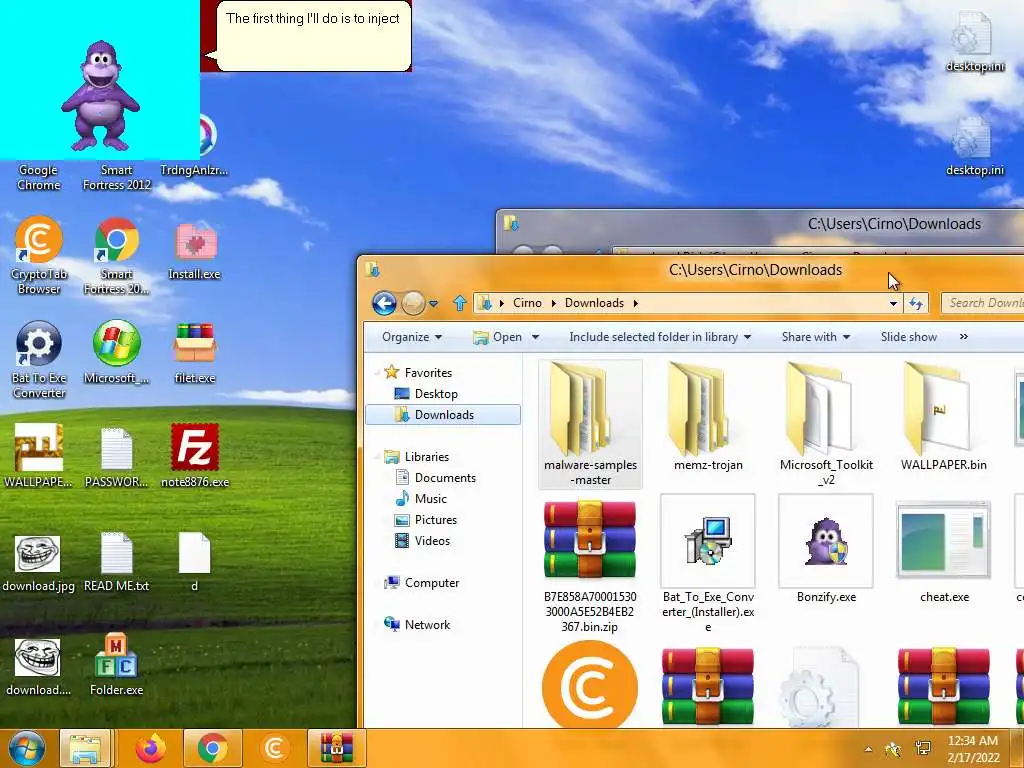Select the PASSWOR... text file icon
1024x768 pixels.
tap(116, 456)
